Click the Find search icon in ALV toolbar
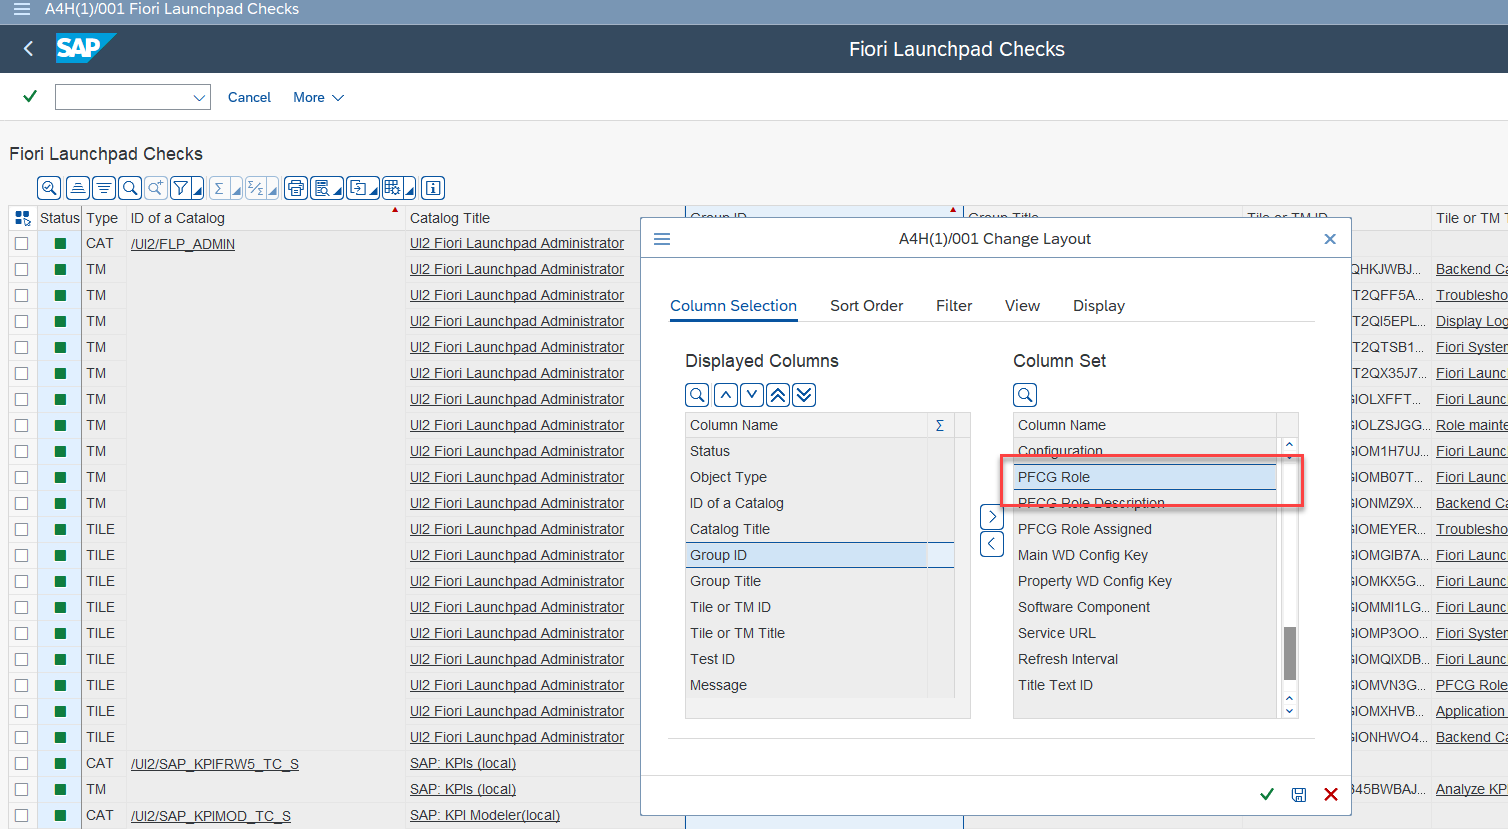This screenshot has height=829, width=1508. [x=130, y=188]
